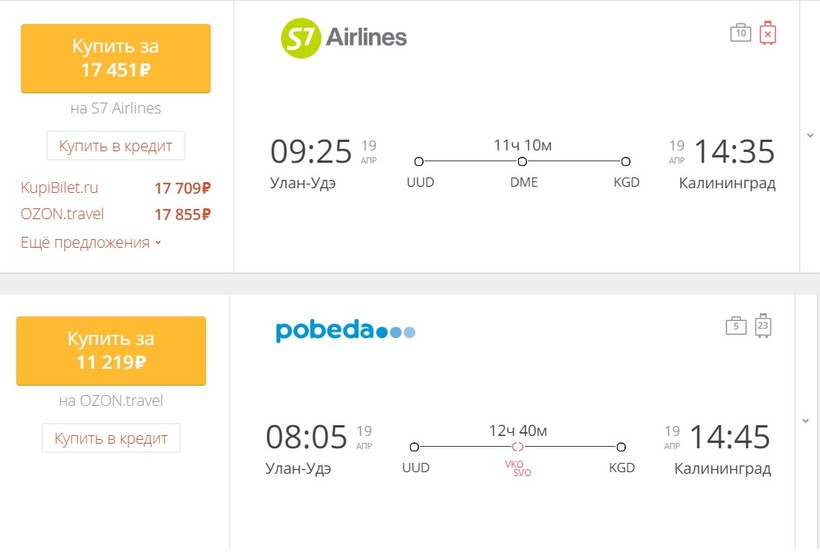Expand the S7 Airlines flight details chevron
This screenshot has height=554, width=820.
pos(808,135)
